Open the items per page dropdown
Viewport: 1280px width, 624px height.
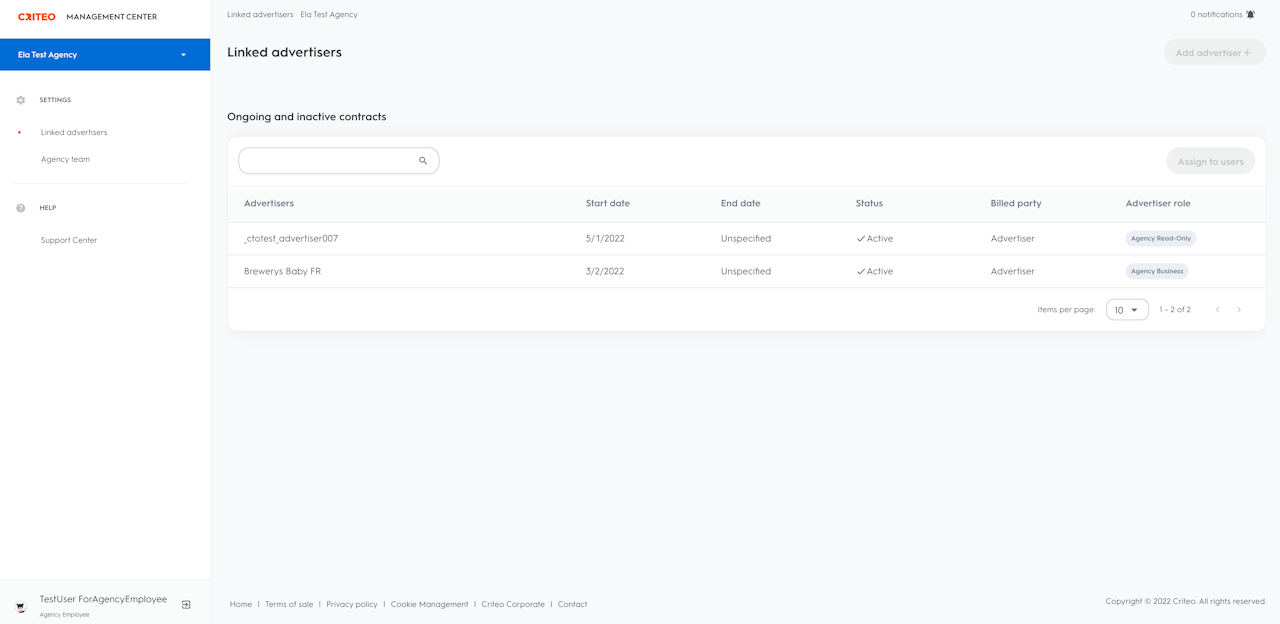(1127, 310)
